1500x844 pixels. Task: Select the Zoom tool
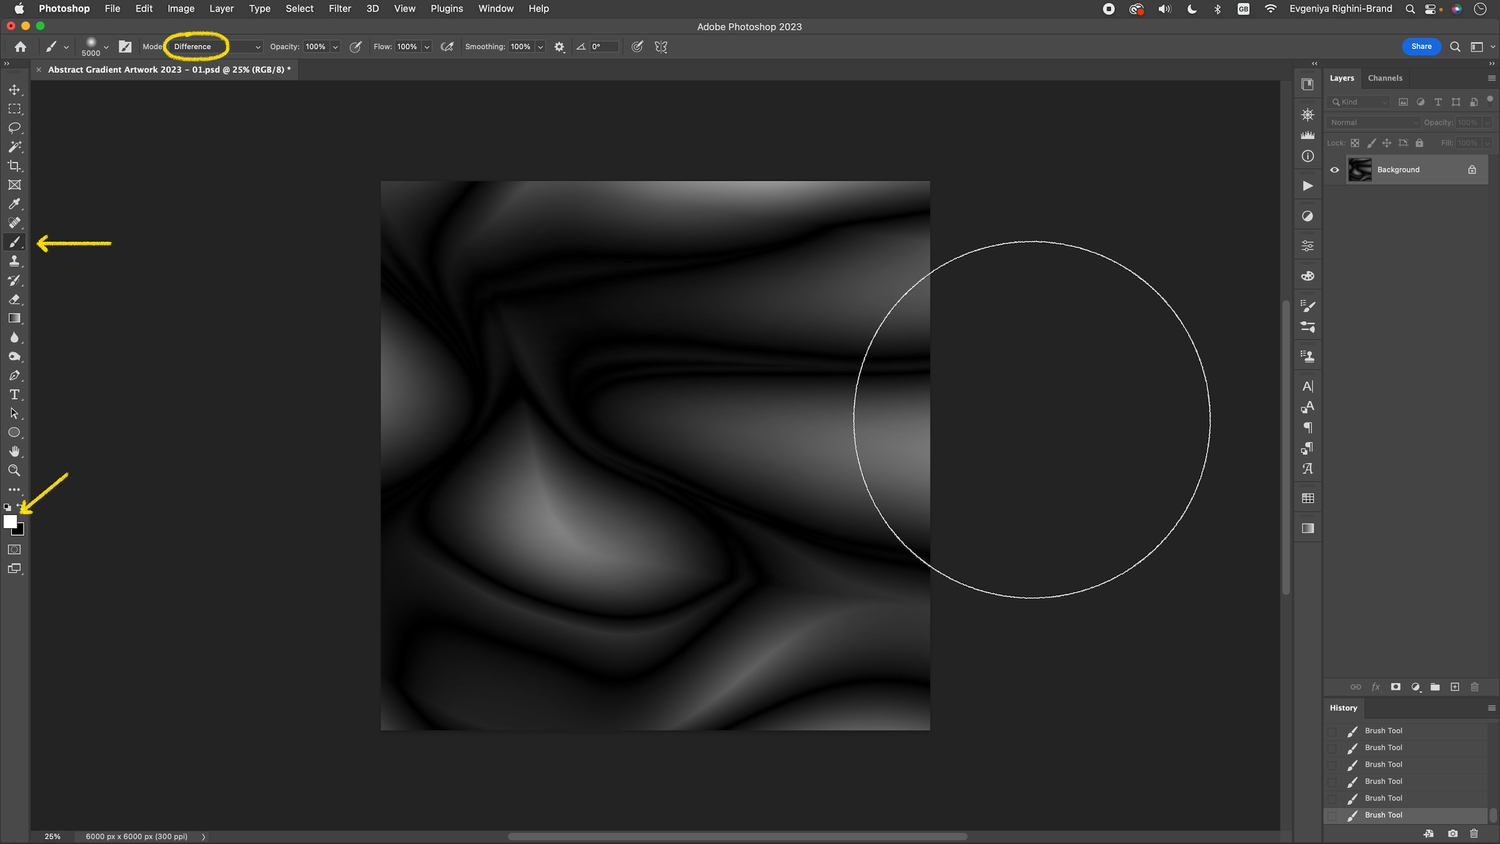coord(14,470)
